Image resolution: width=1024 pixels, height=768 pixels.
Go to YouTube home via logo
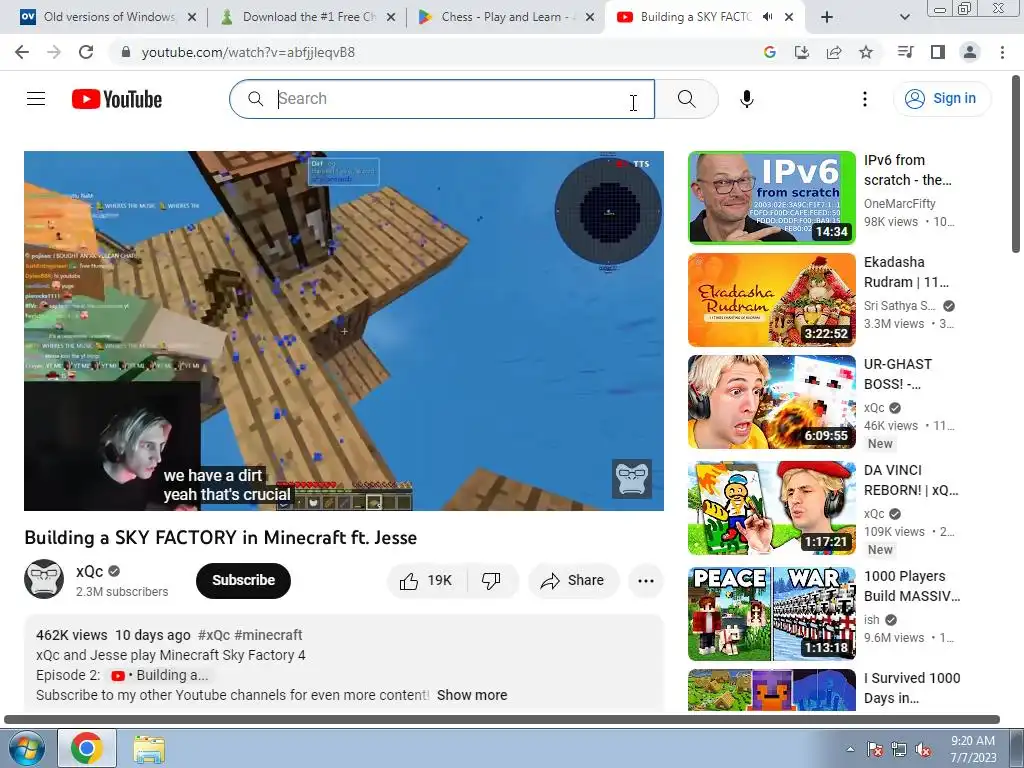point(117,99)
